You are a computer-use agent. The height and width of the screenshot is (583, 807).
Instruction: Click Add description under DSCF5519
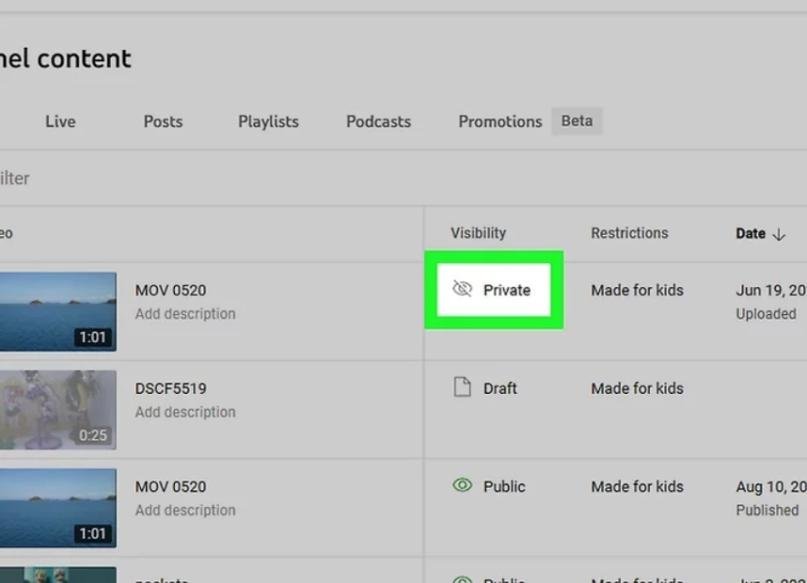pos(185,412)
